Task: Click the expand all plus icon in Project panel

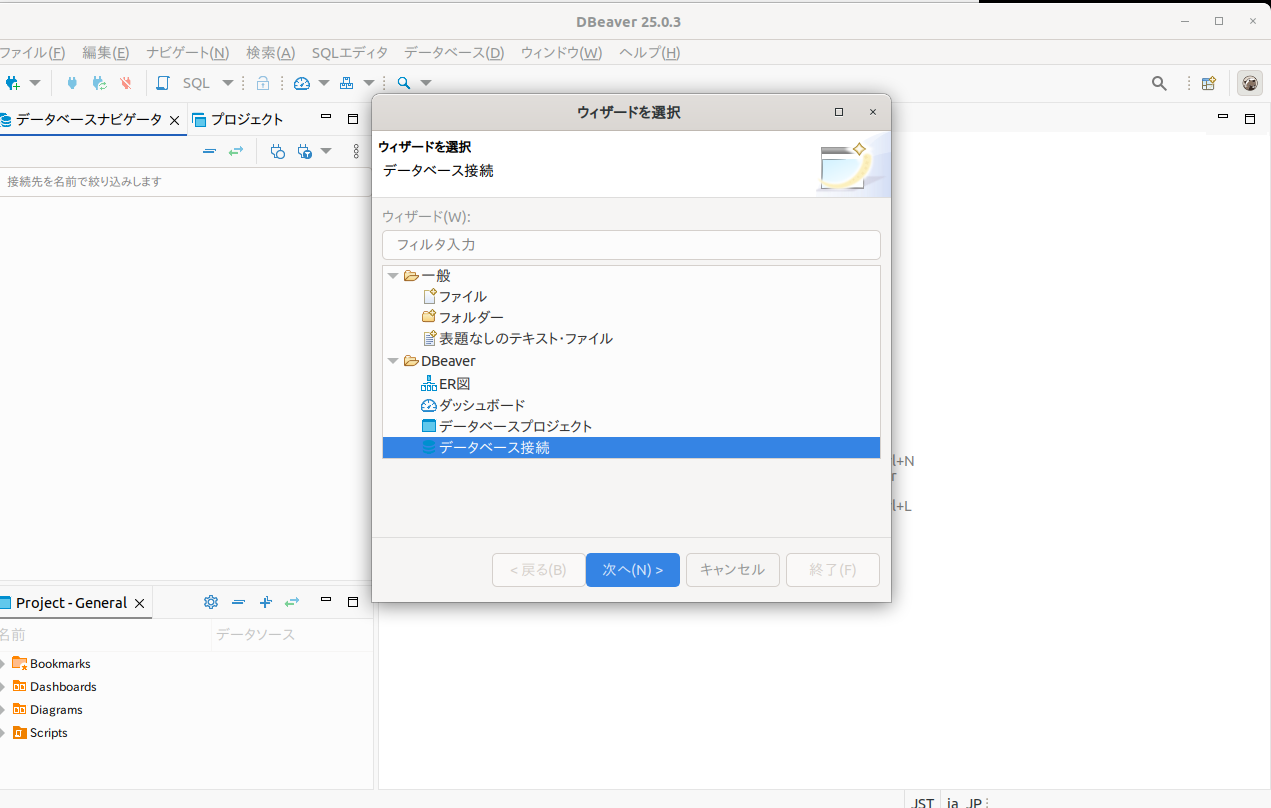Action: point(265,602)
